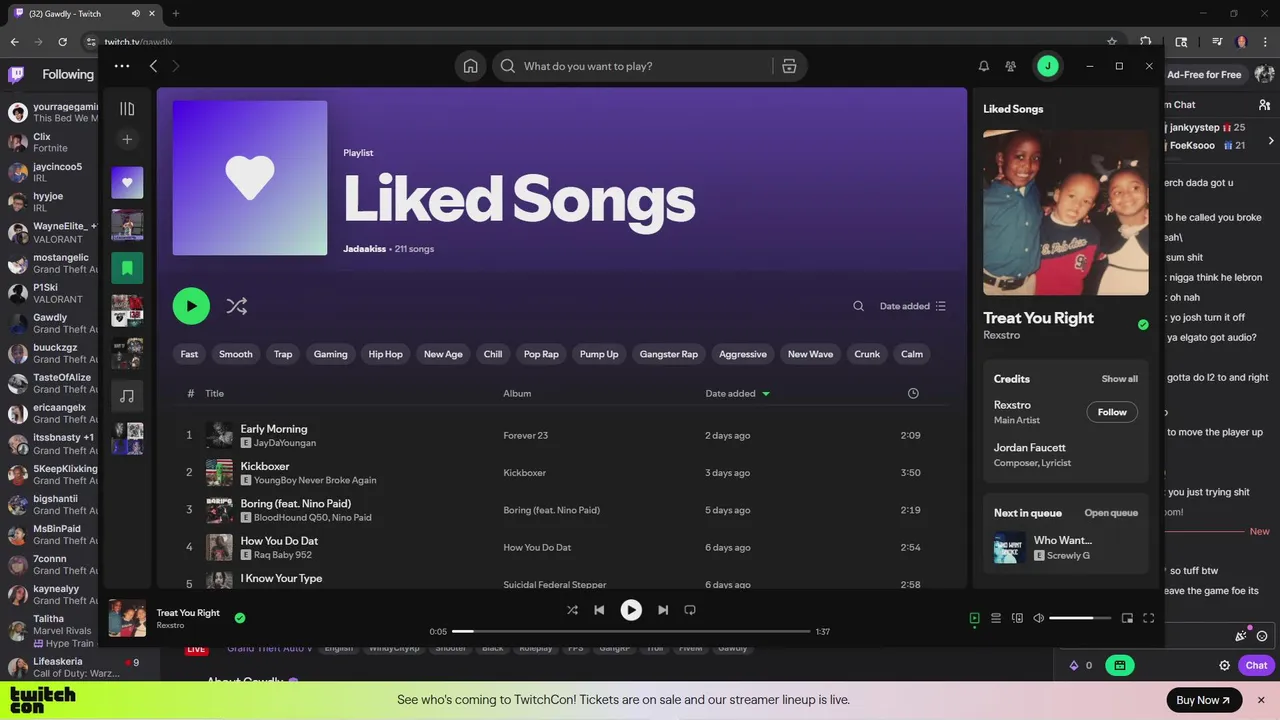
Task: Enter full screen mode icon
Action: 1149,618
